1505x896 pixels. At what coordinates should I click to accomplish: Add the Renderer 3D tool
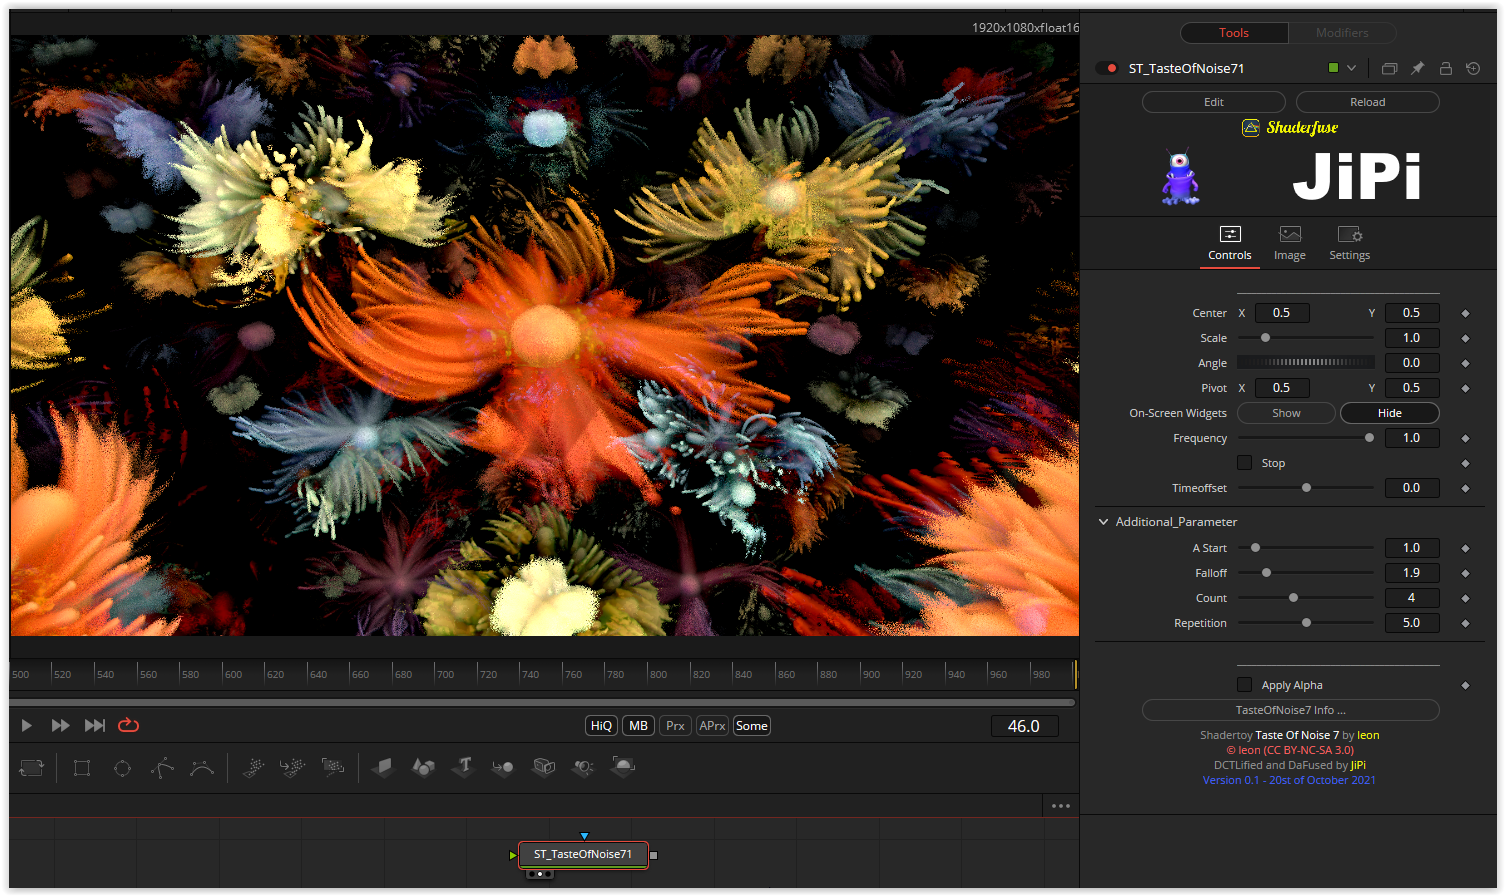coord(623,768)
